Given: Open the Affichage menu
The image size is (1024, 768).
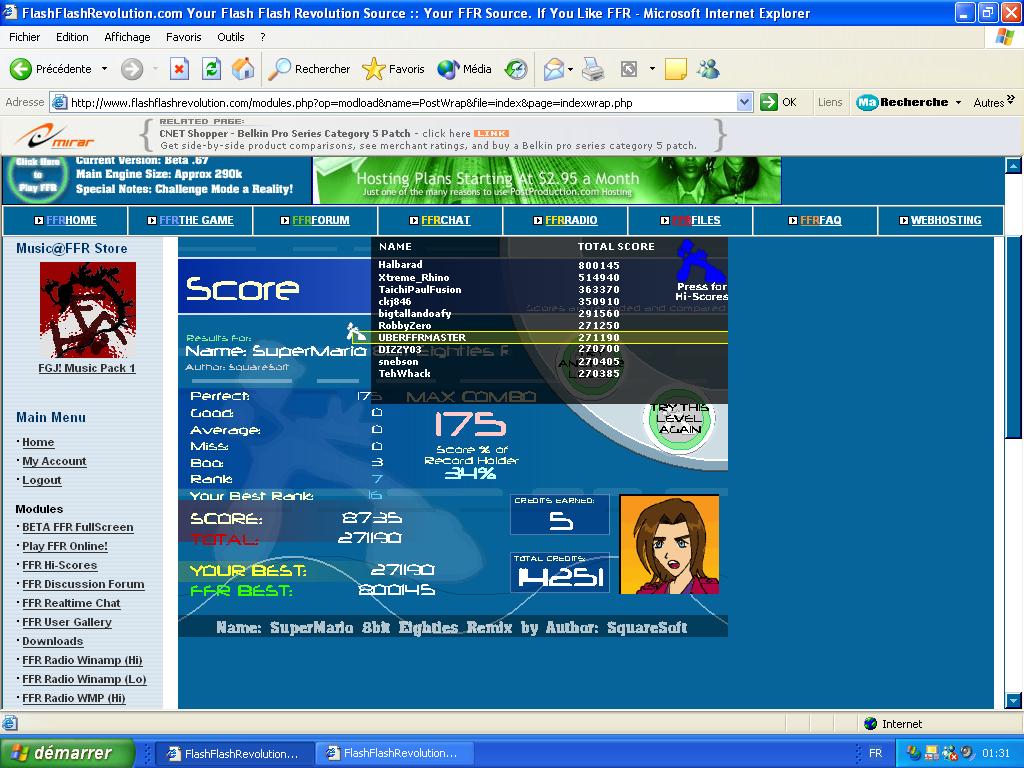Looking at the screenshot, I should tap(127, 37).
